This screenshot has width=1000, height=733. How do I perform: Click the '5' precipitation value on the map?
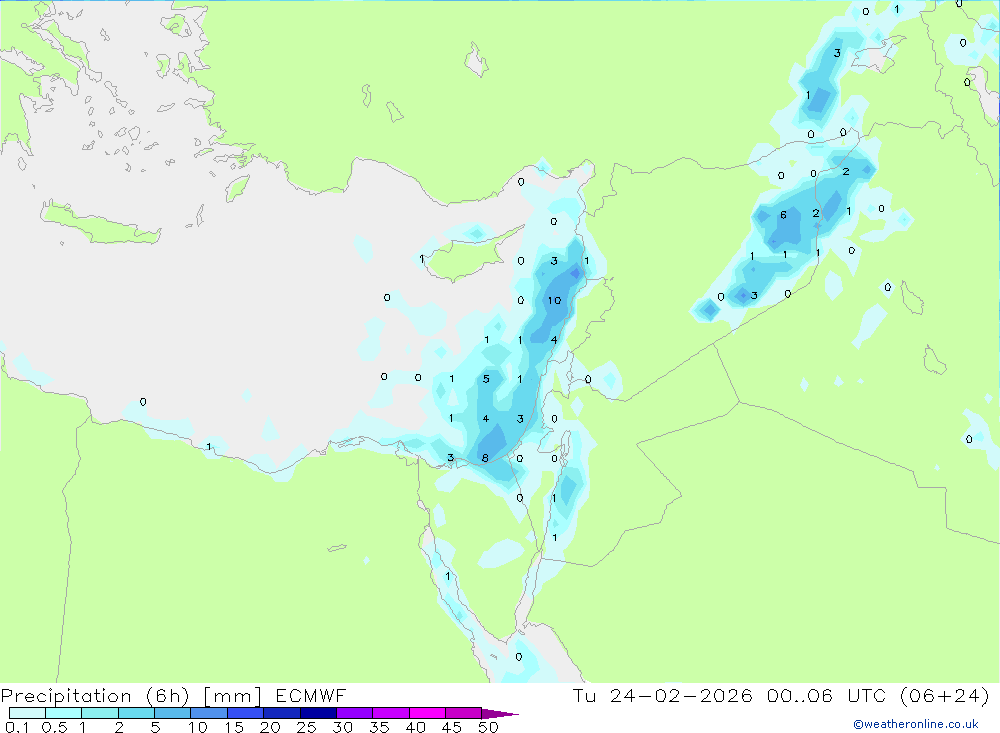pos(486,379)
